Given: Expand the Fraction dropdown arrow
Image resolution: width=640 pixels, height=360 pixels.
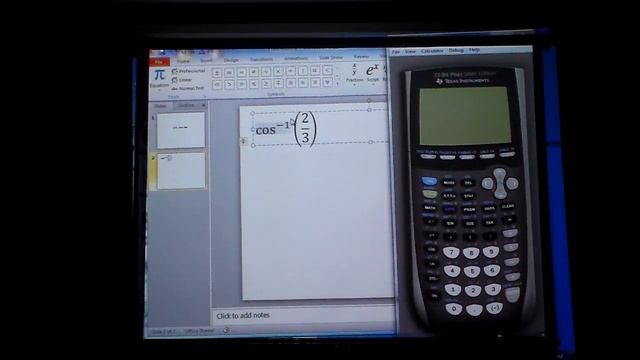Looking at the screenshot, I should click(354, 85).
